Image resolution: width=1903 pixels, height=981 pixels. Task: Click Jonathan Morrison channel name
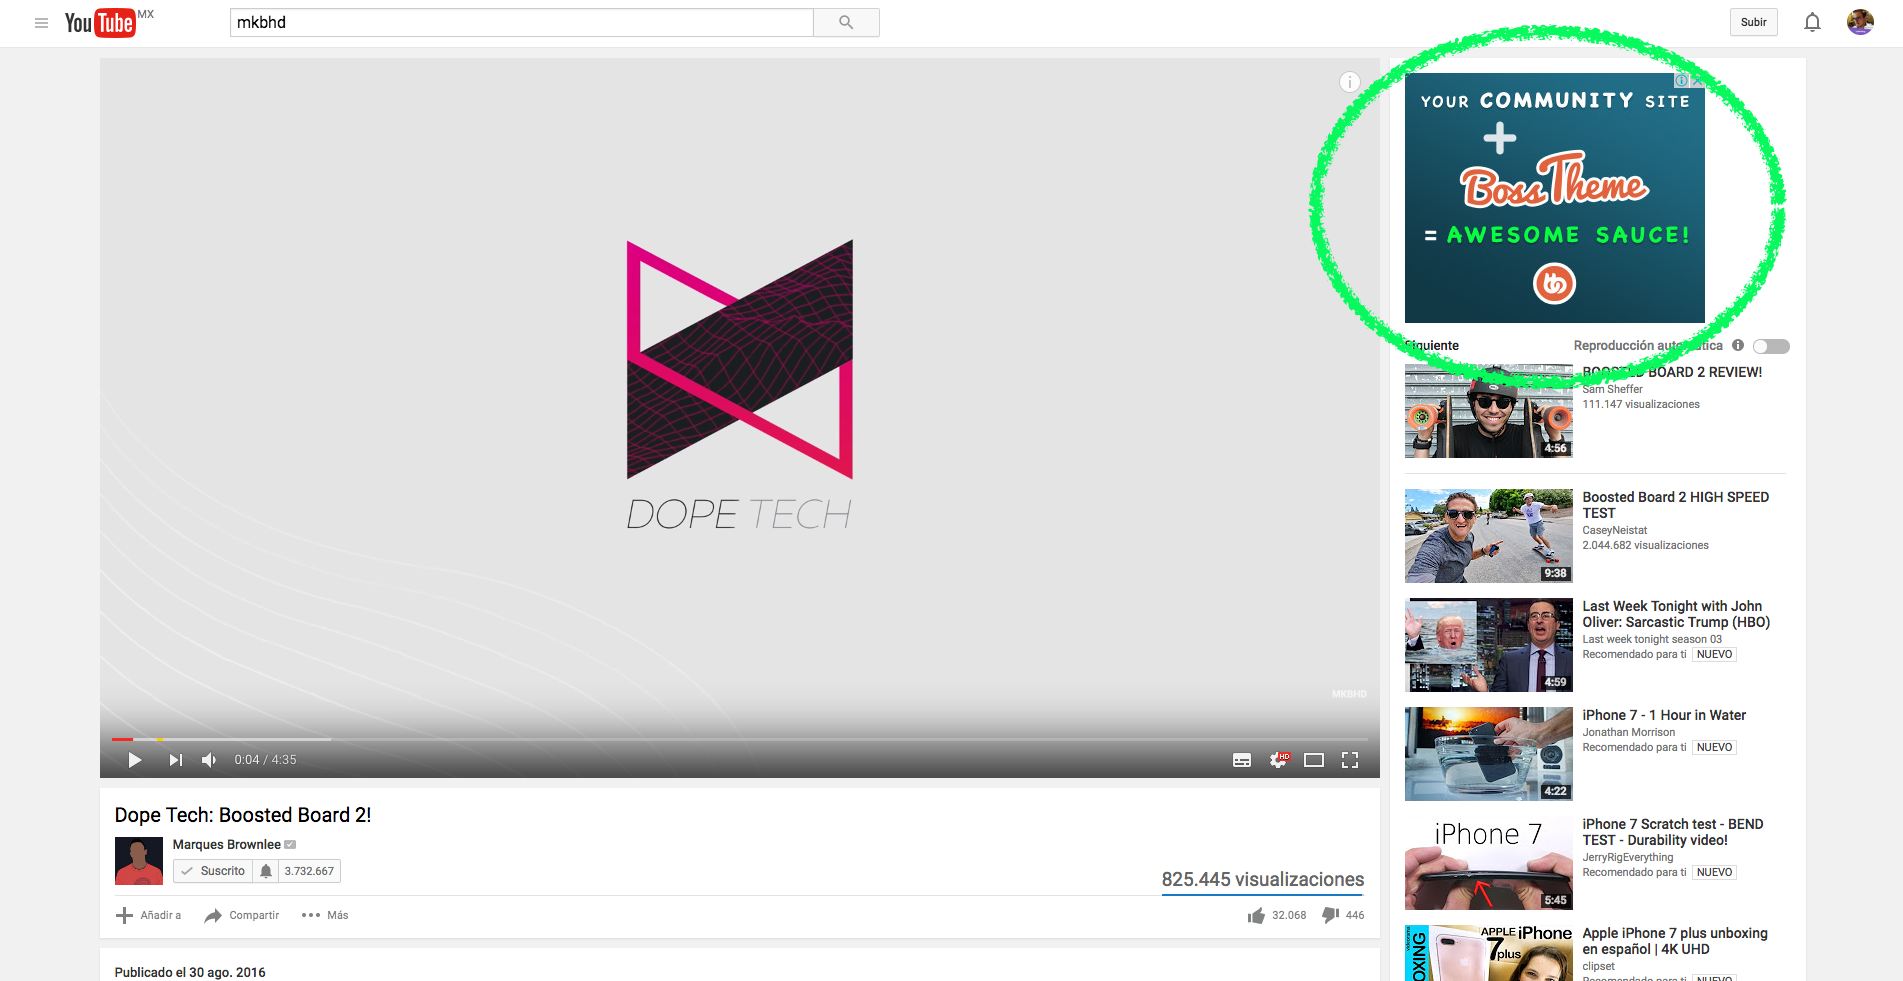(x=1629, y=733)
